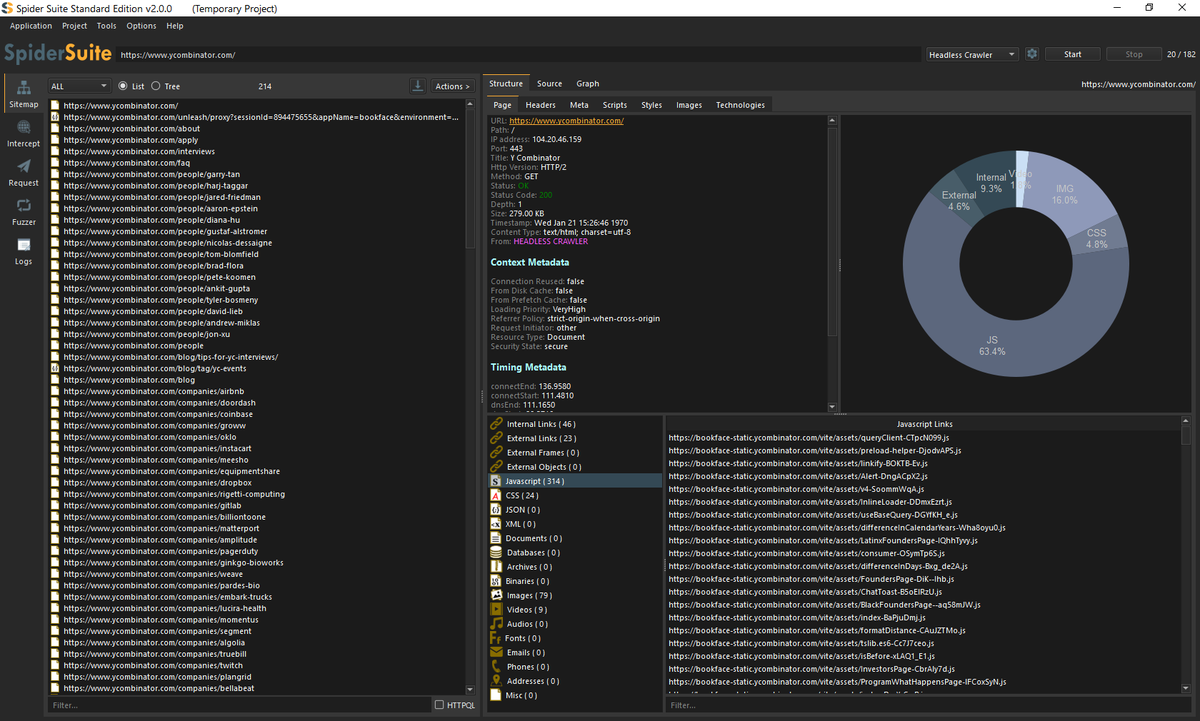
Task: Click the Documents category icon
Action: (x=496, y=538)
